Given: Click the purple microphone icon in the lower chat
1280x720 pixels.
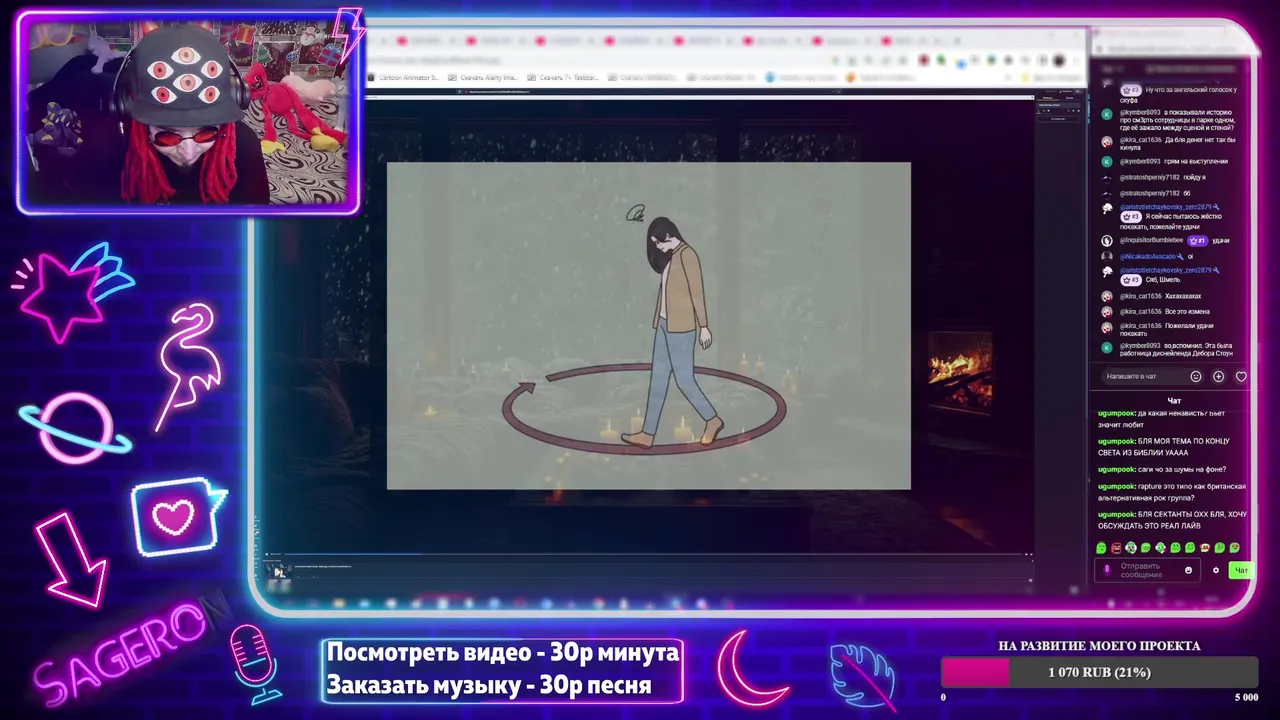Looking at the screenshot, I should click(1106, 570).
